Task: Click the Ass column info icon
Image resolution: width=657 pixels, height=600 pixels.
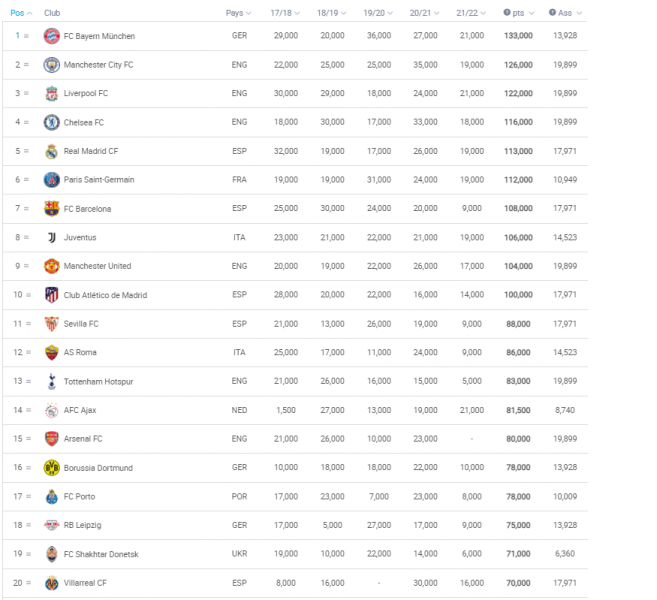Action: pyautogui.click(x=552, y=13)
